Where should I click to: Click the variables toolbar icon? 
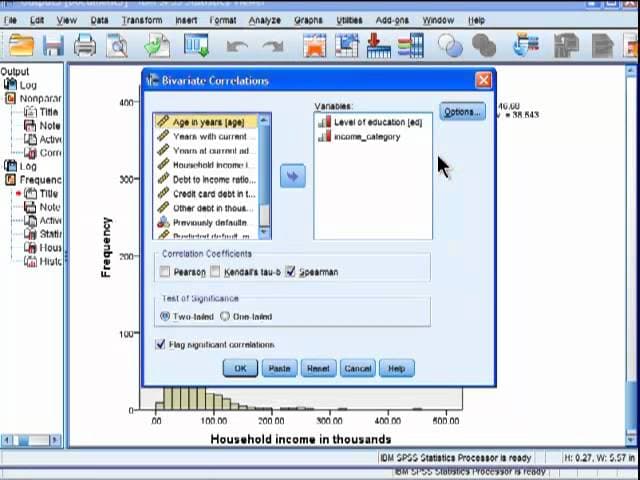pyautogui.click(x=411, y=45)
